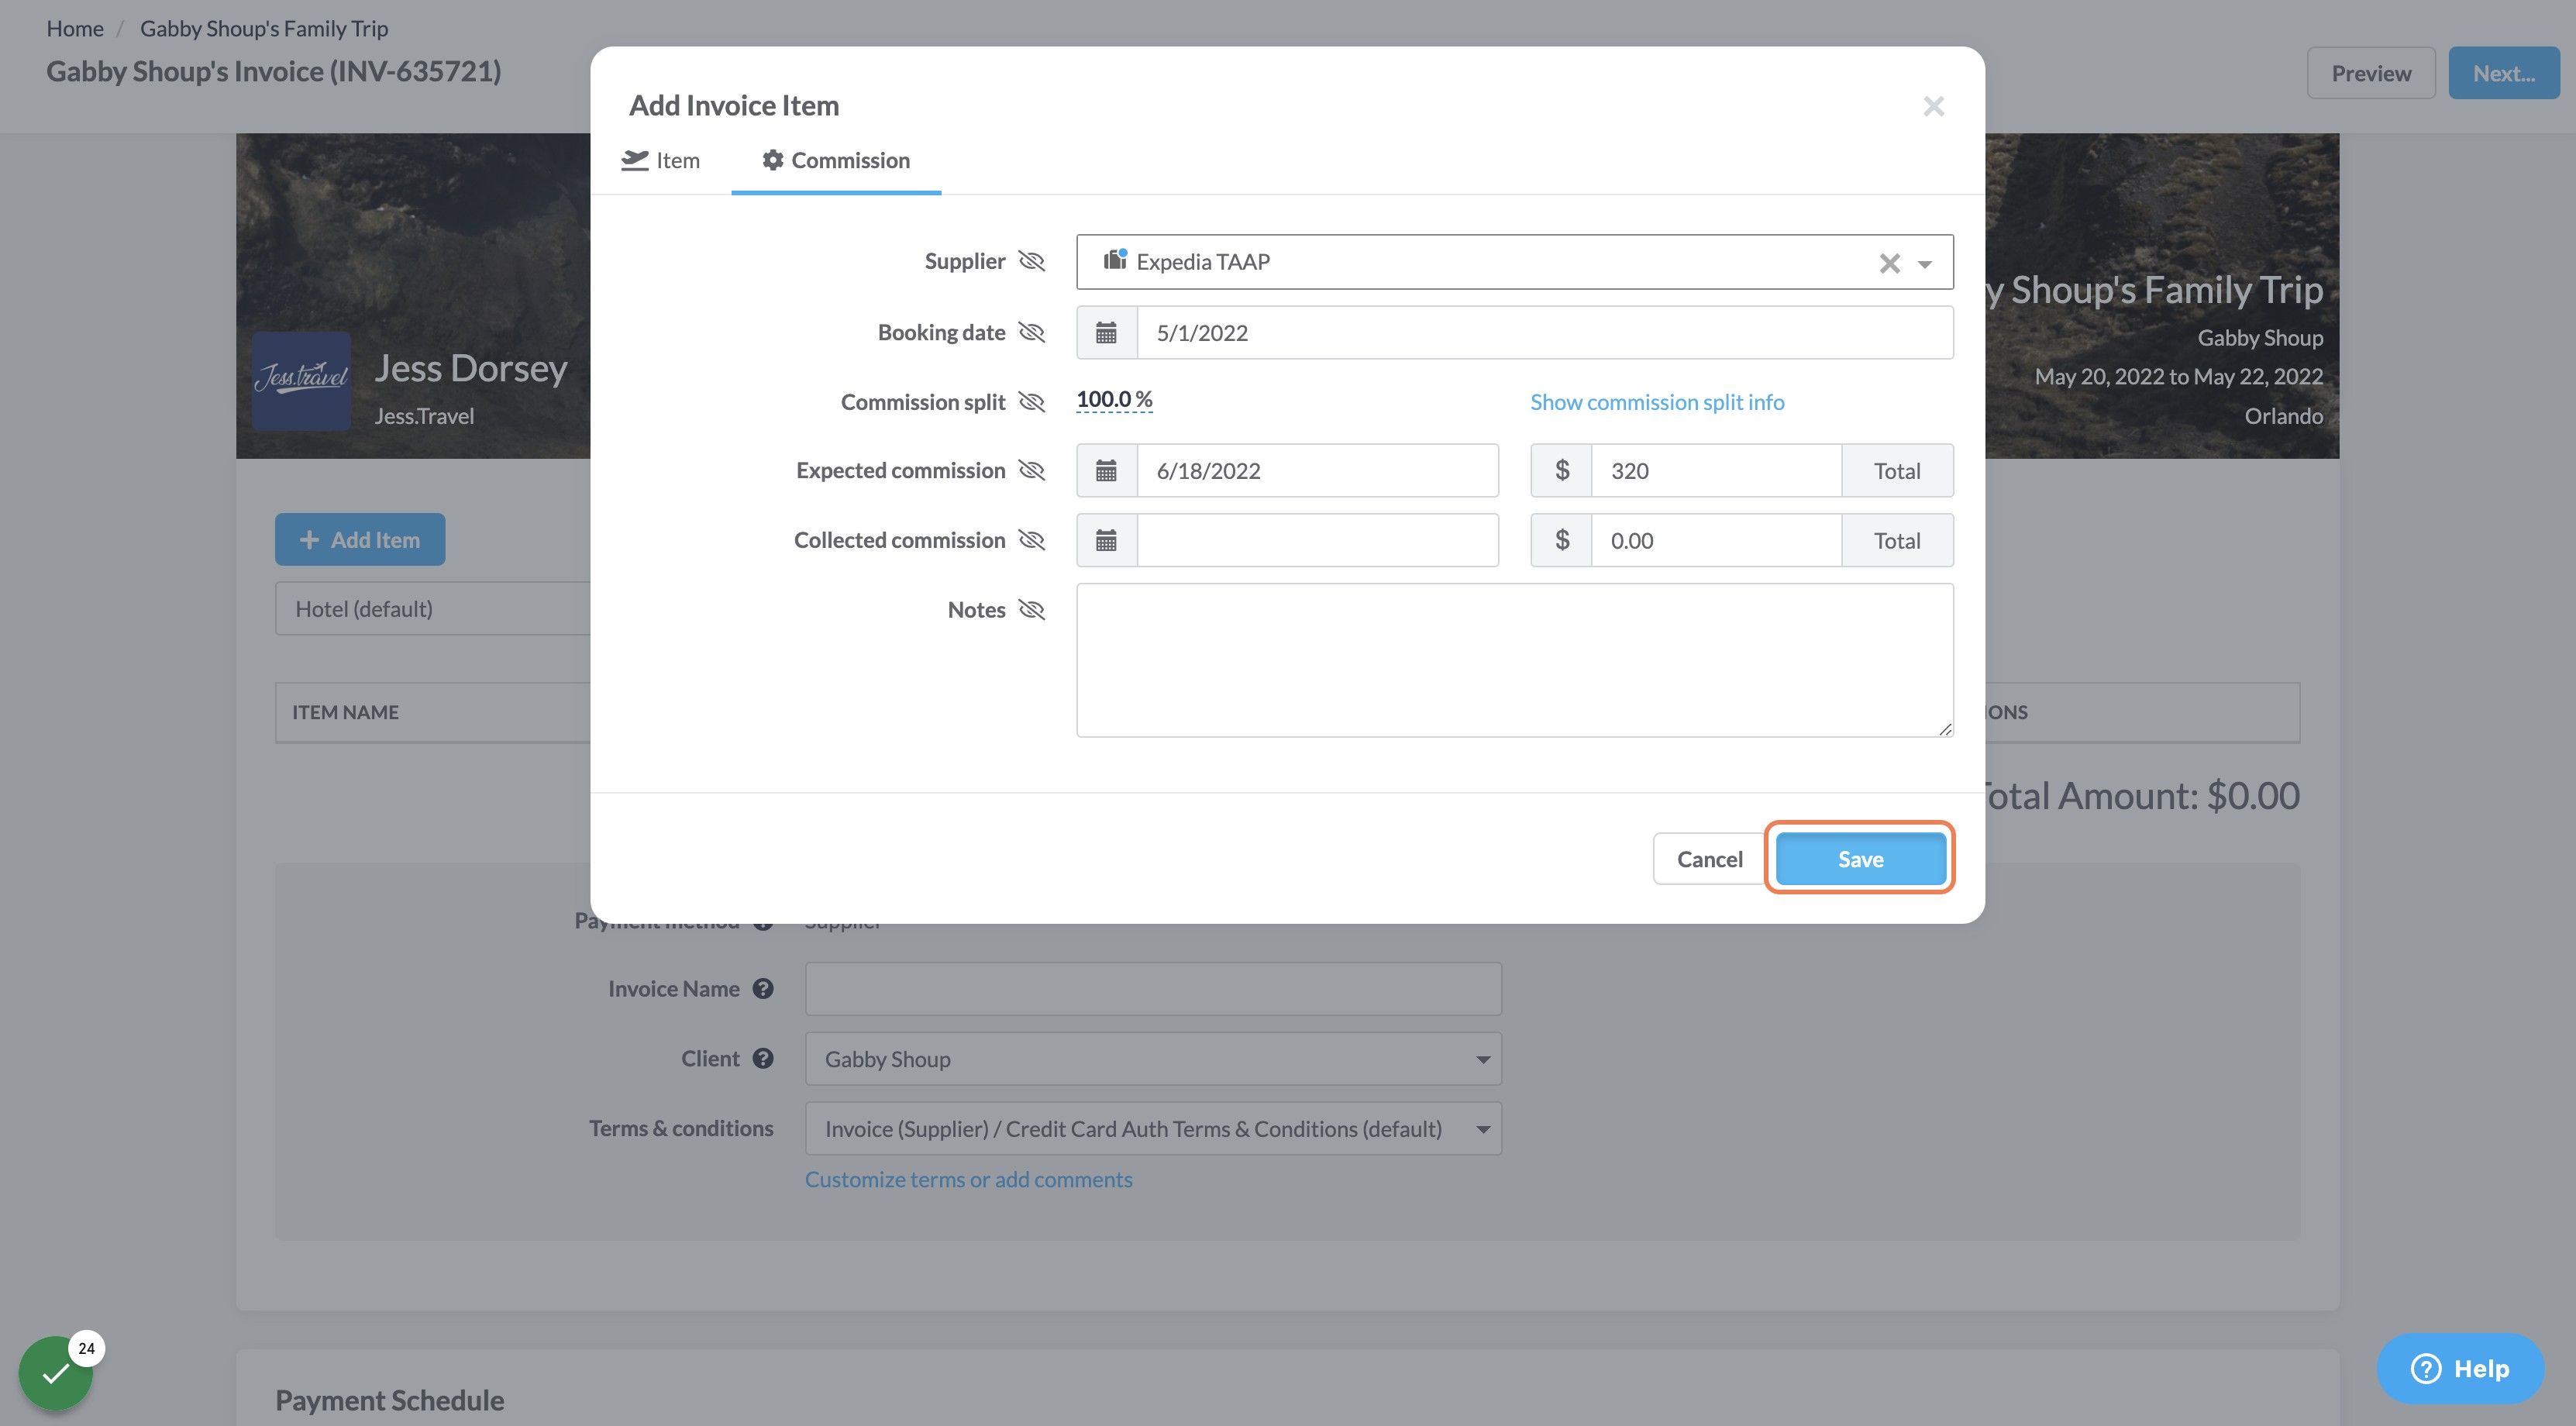
Task: Click Expected commission date field 6/18/2022
Action: tap(1317, 471)
